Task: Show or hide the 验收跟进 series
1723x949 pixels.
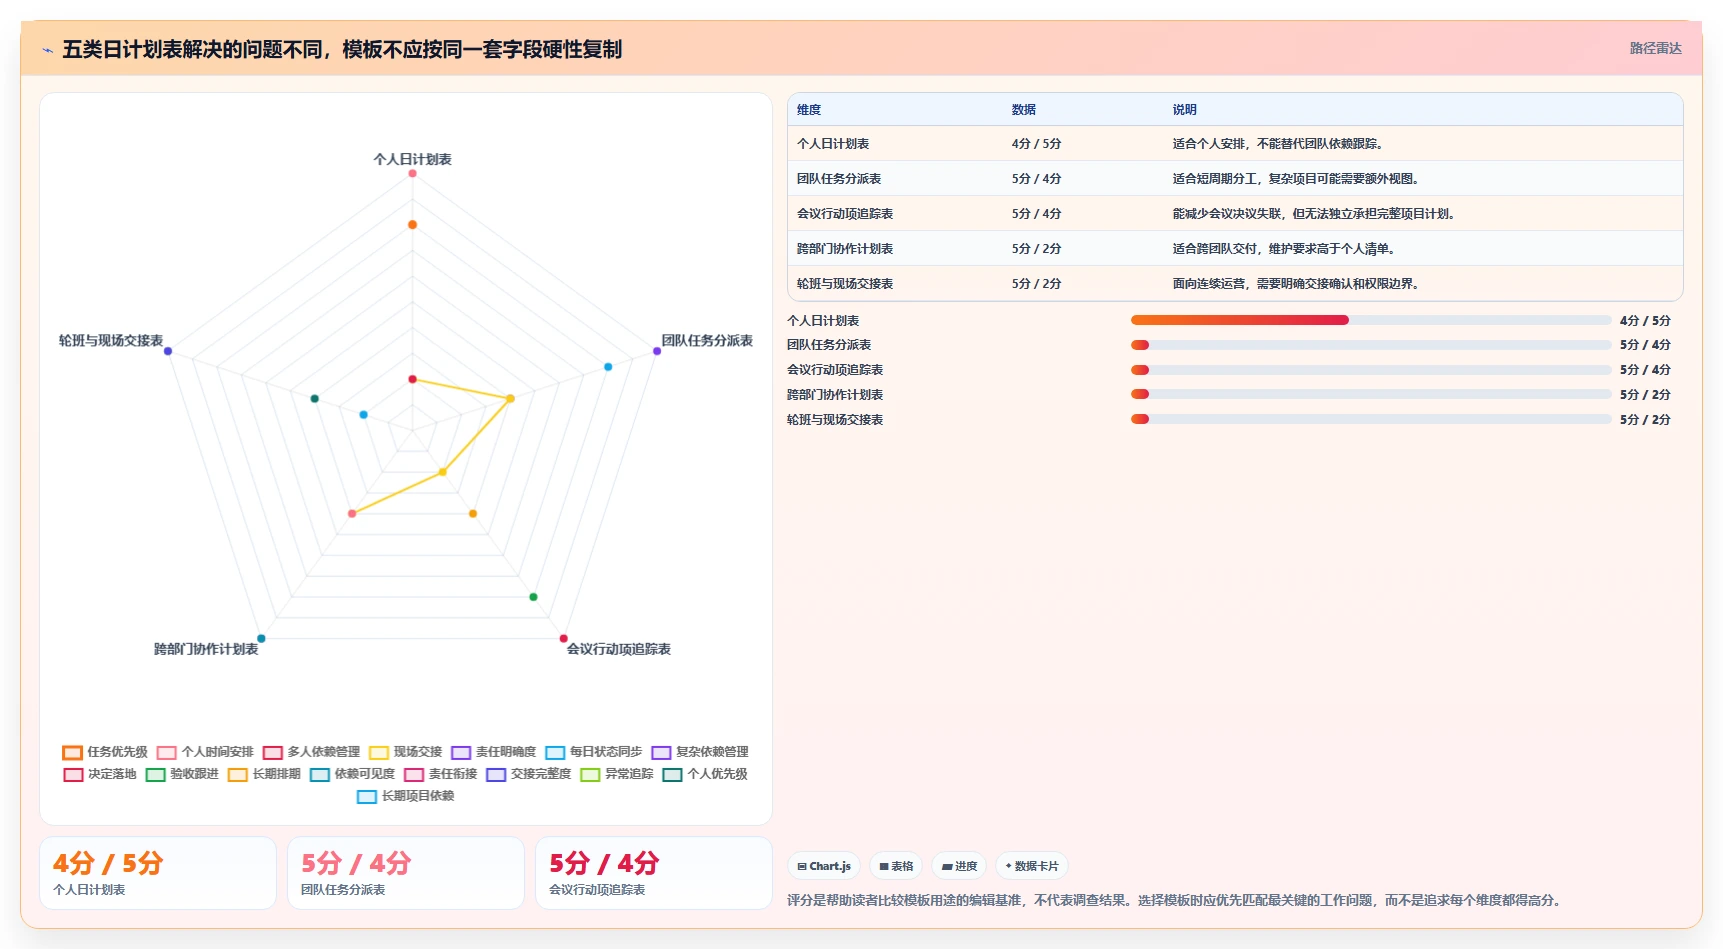Action: click(182, 774)
